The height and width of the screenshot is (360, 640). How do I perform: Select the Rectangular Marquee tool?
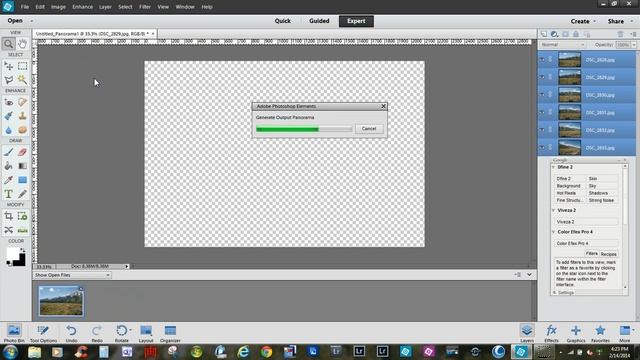tap(22, 66)
